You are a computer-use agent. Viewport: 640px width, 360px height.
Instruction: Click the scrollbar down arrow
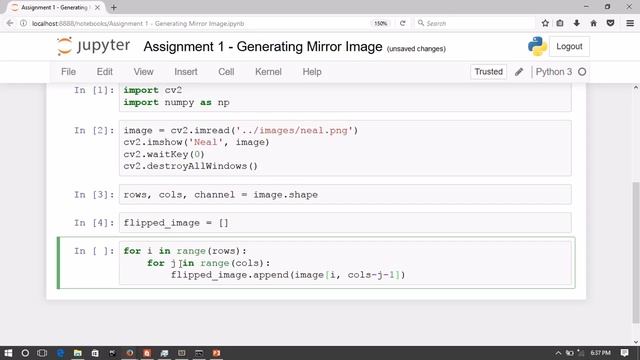pos(636,342)
